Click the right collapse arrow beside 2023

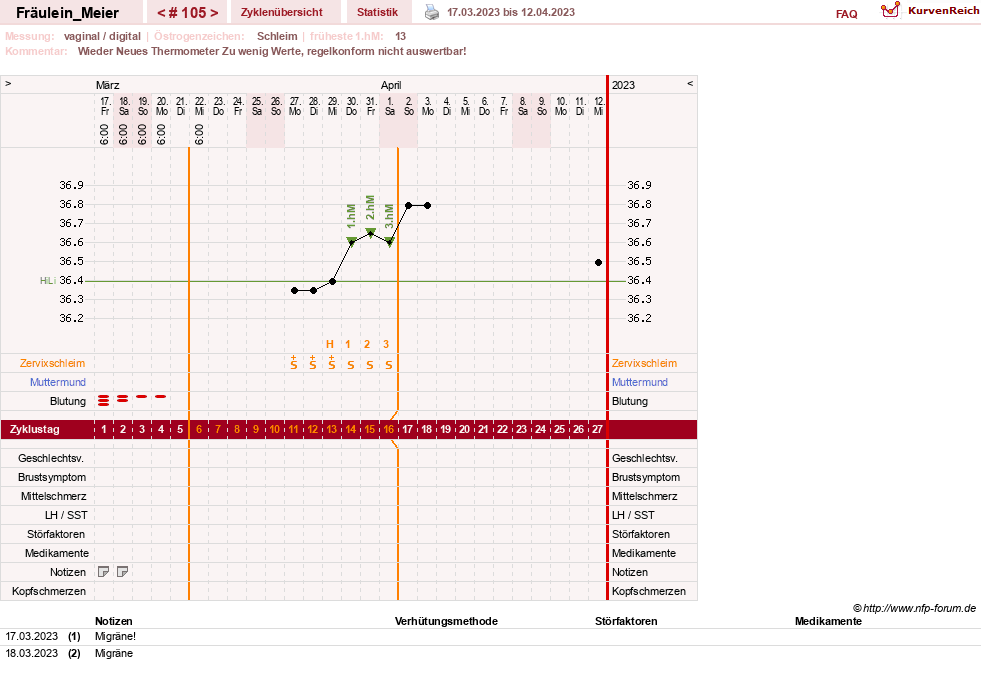coord(690,83)
